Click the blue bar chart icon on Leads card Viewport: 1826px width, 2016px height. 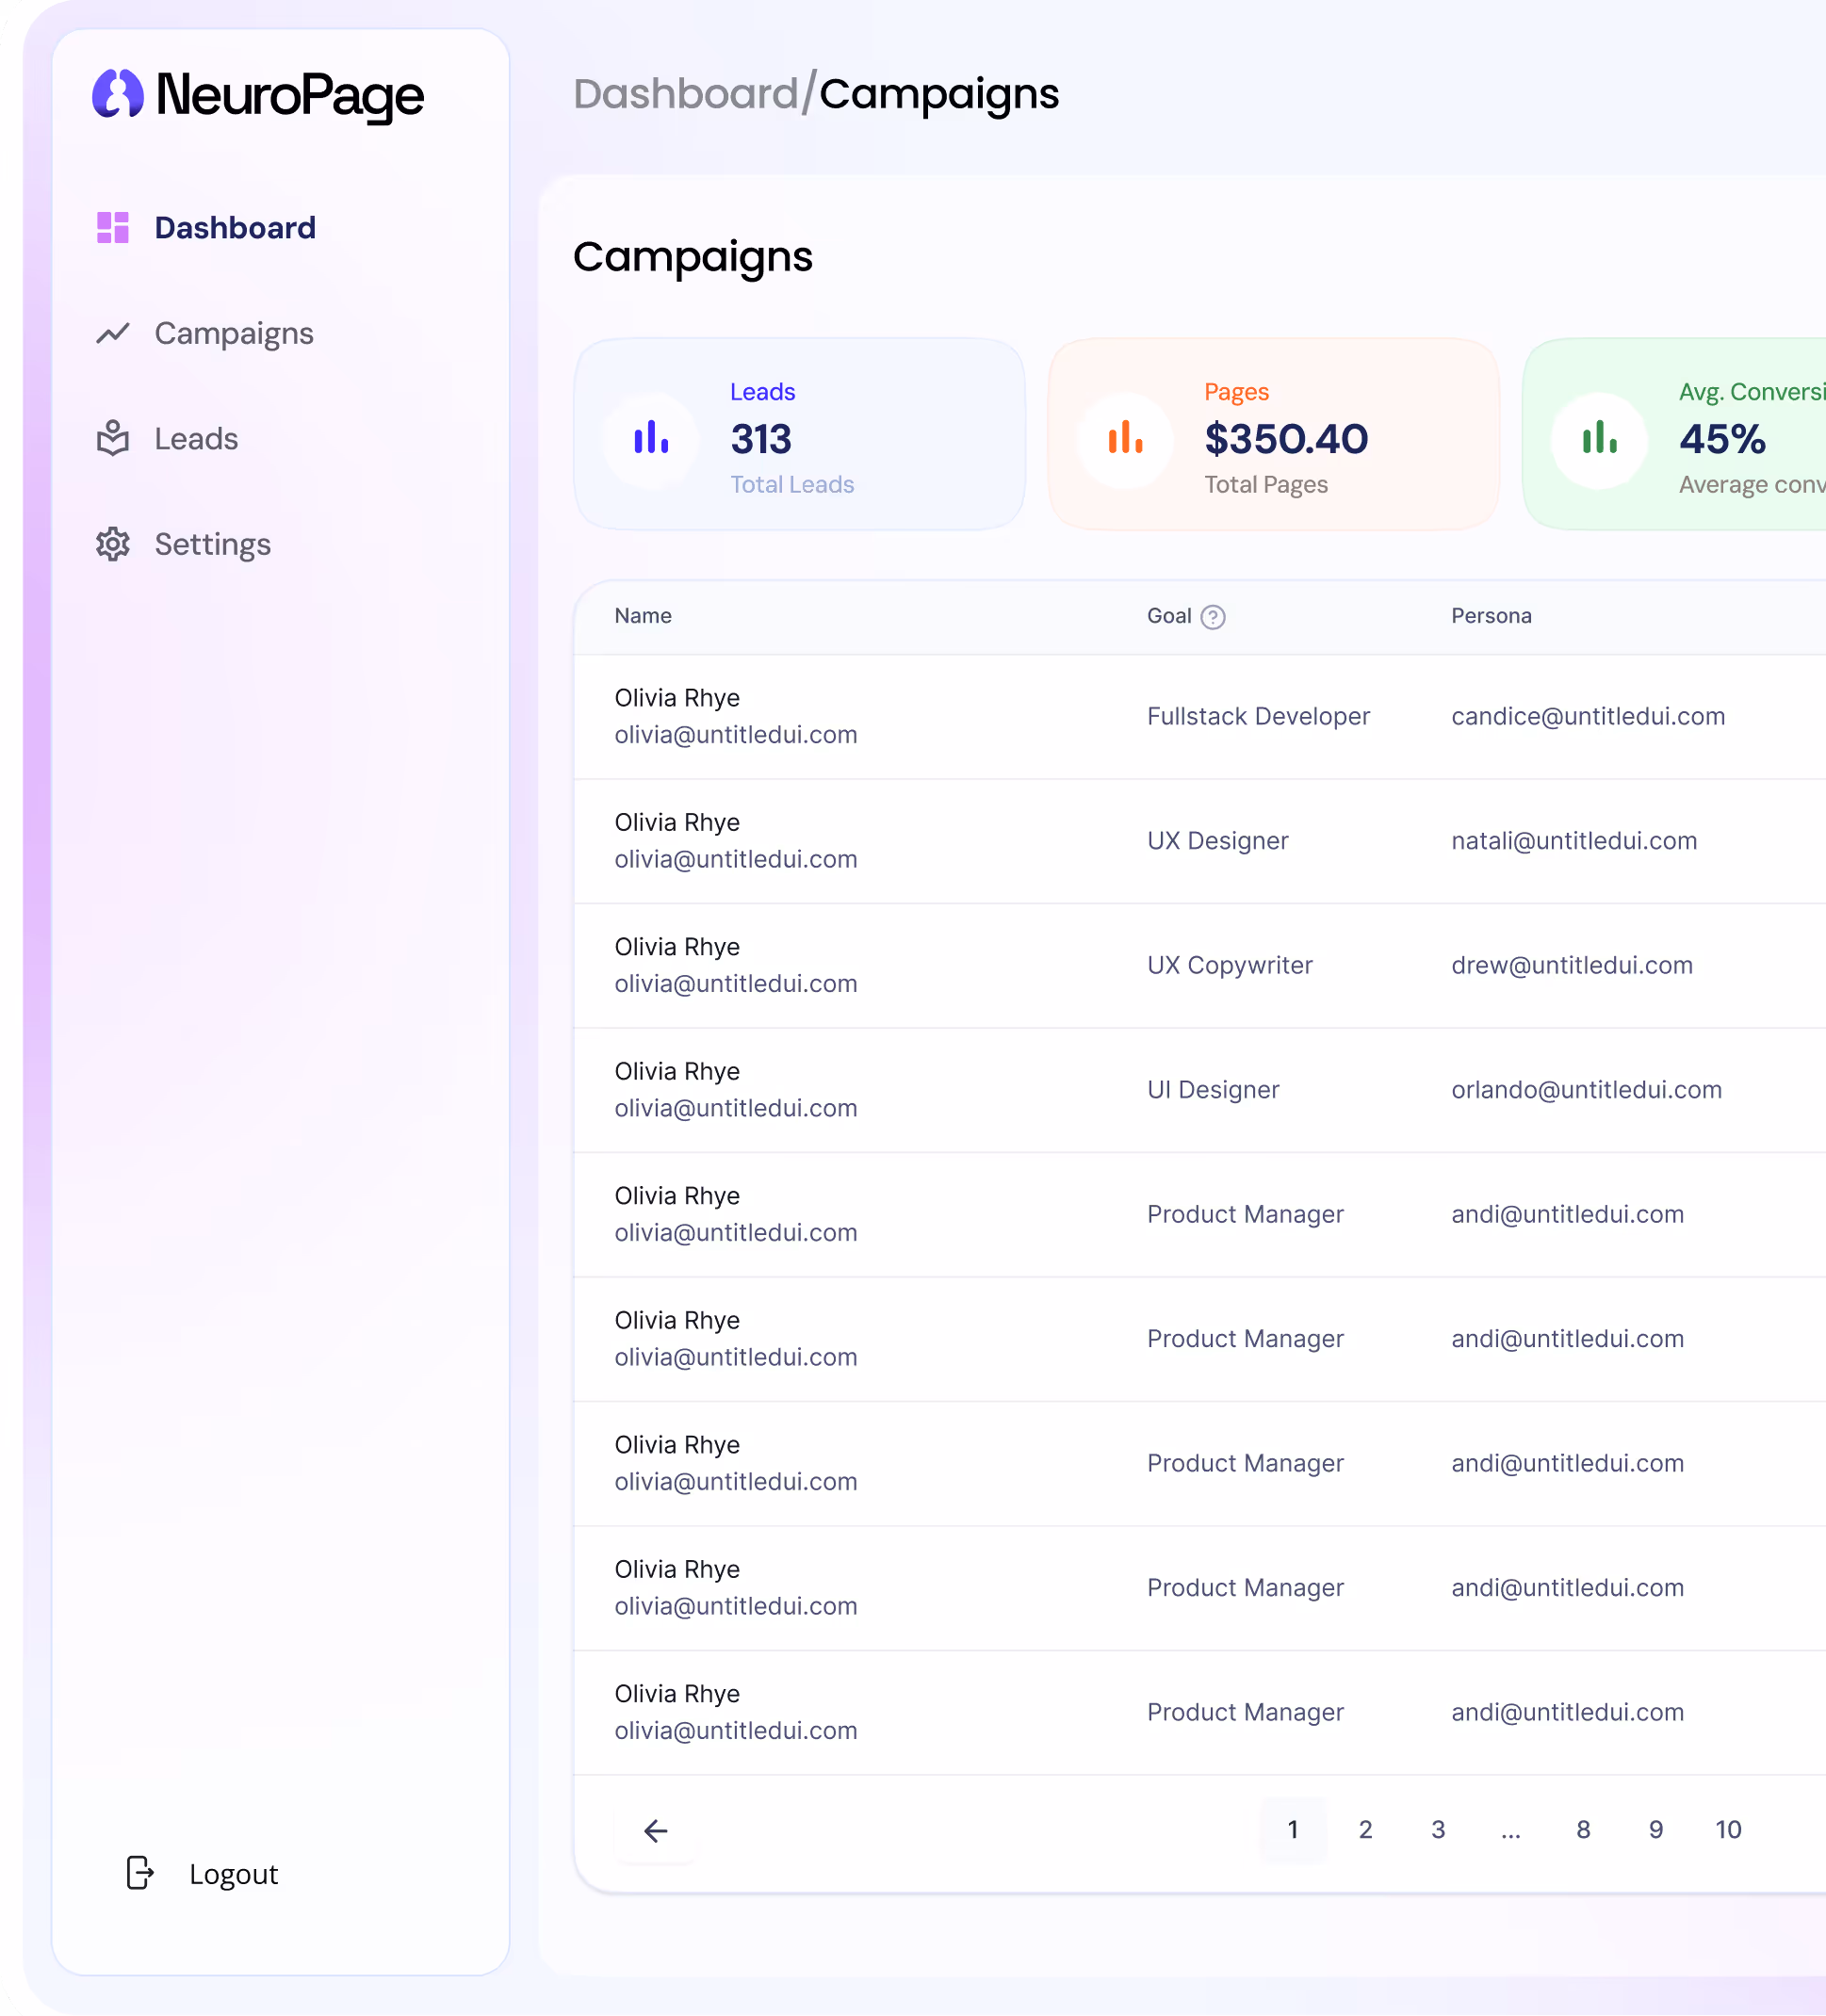pos(651,438)
